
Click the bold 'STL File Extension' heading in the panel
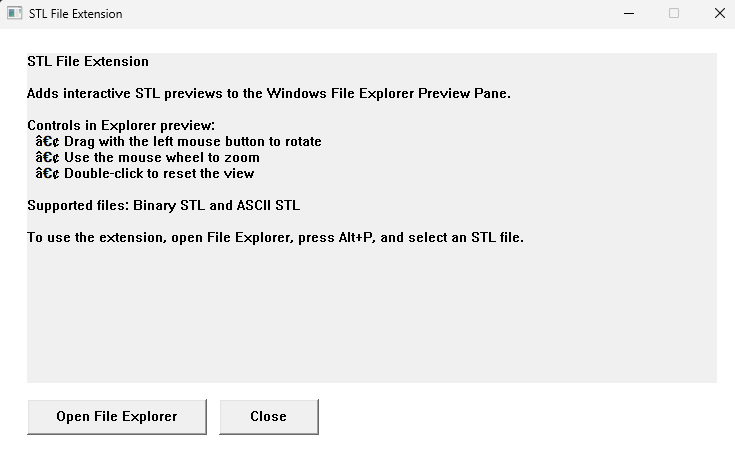[x=88, y=61]
